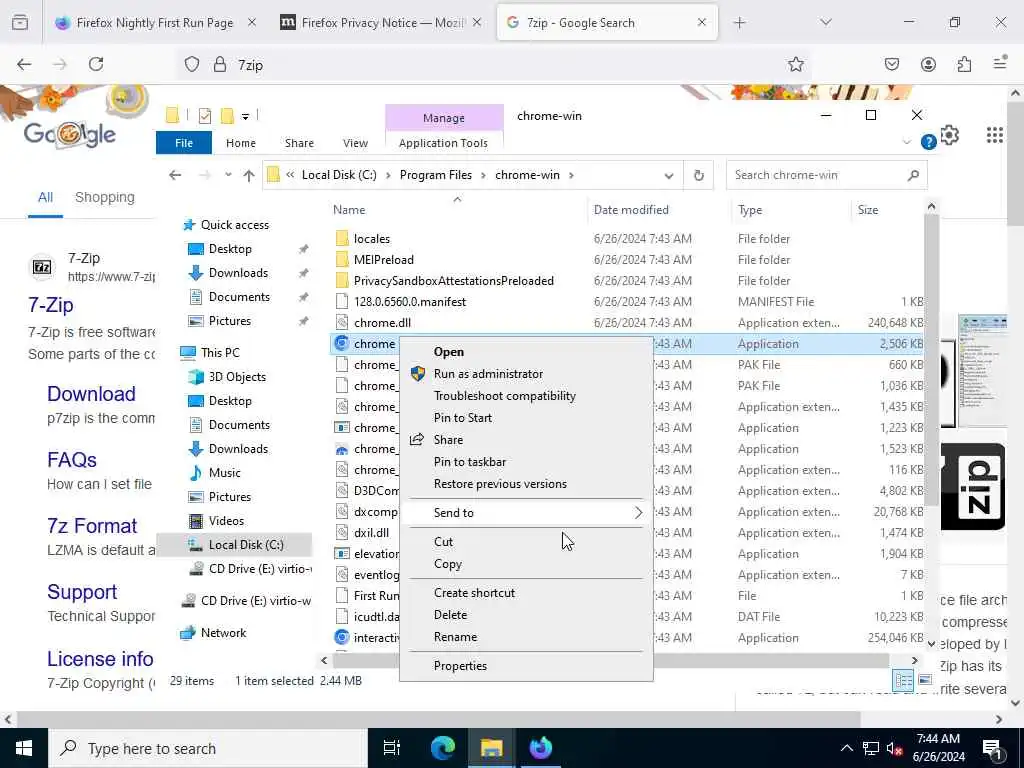The width and height of the screenshot is (1024, 768).
Task: Click the chevron after chrome-win in the path
Action: [571, 175]
